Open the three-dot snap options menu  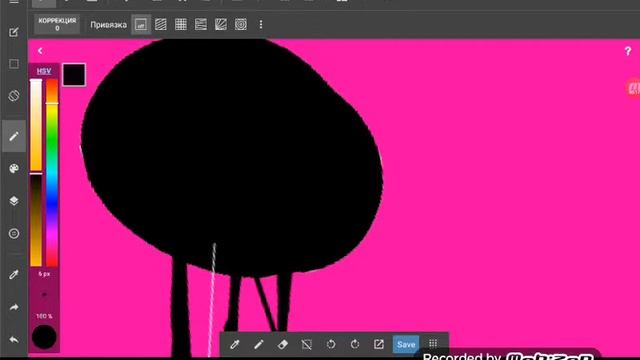click(261, 24)
